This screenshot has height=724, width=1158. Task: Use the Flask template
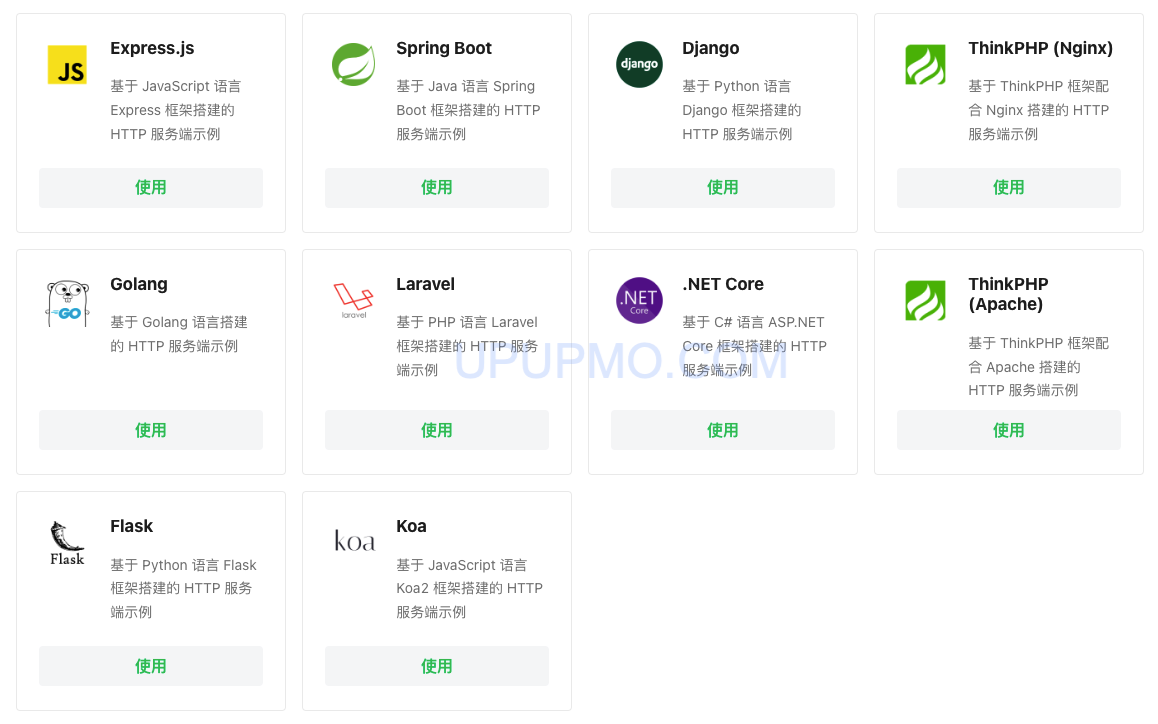pos(151,666)
